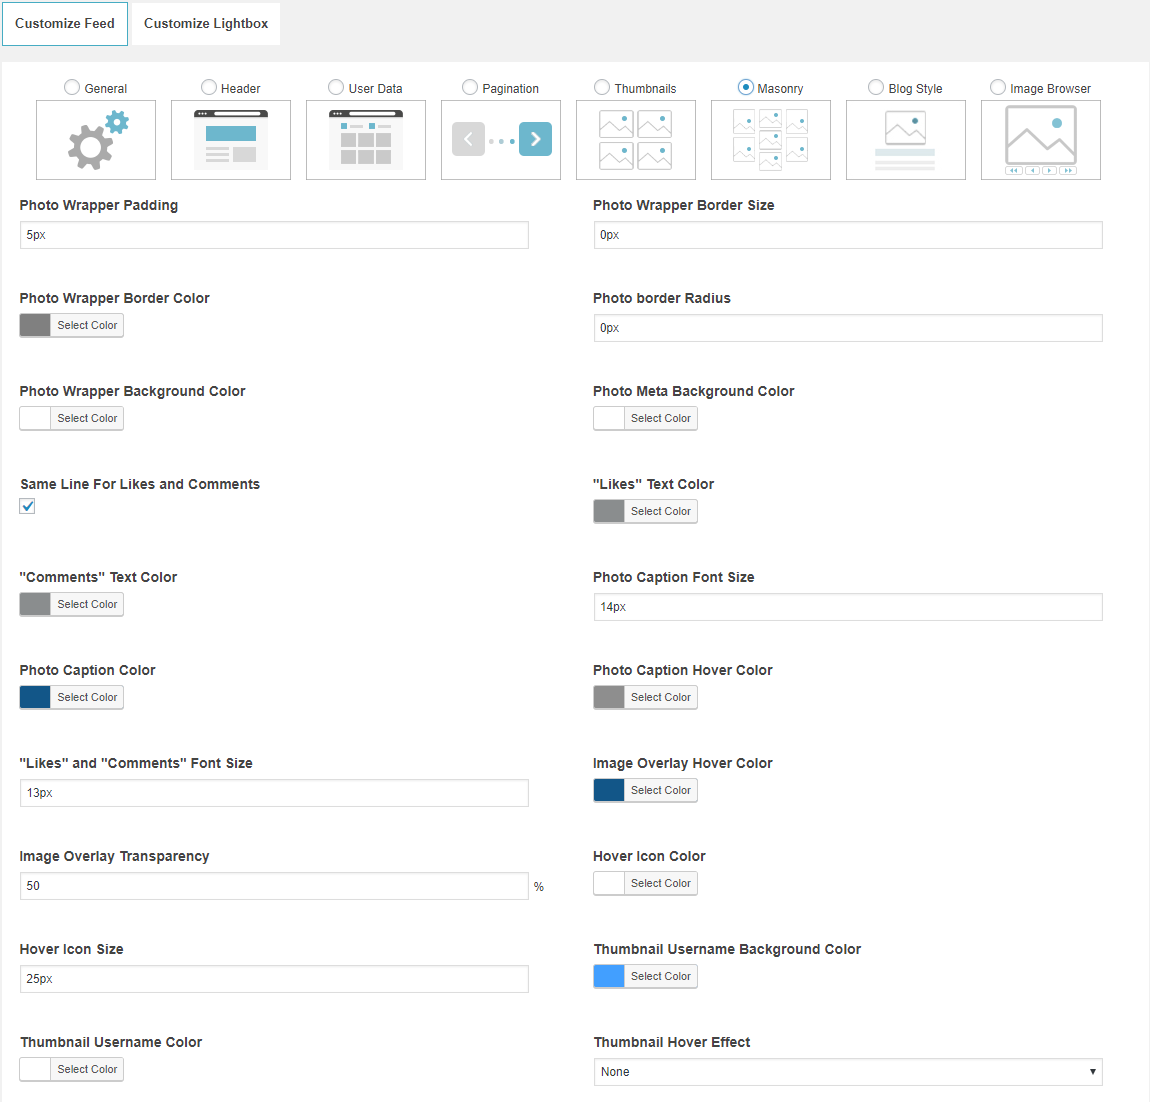
Task: Click the Pagination arrows icon
Action: click(x=501, y=140)
